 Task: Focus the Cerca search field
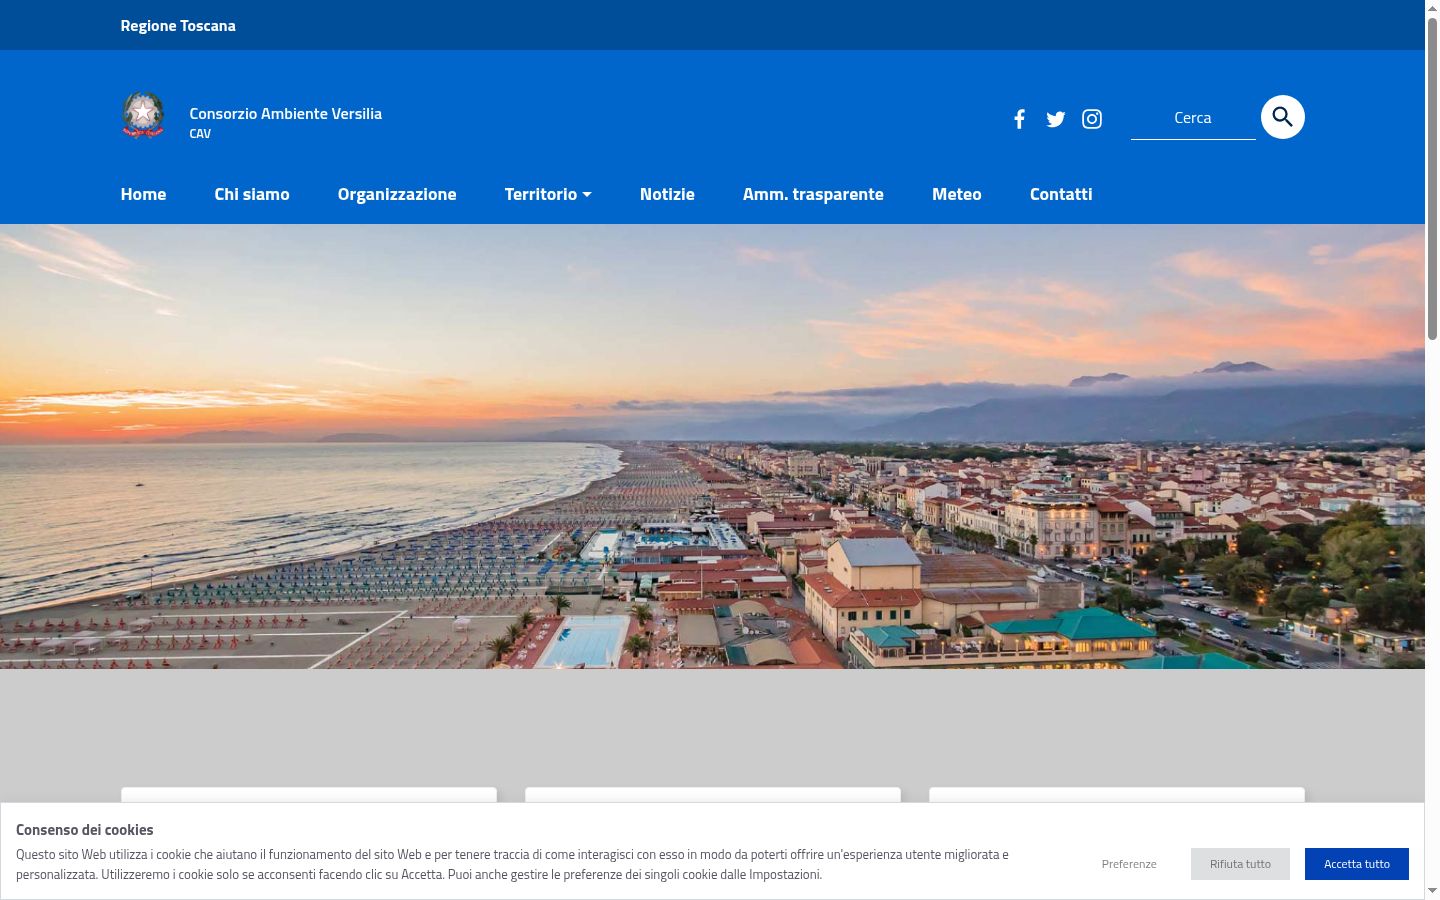pyautogui.click(x=1193, y=118)
